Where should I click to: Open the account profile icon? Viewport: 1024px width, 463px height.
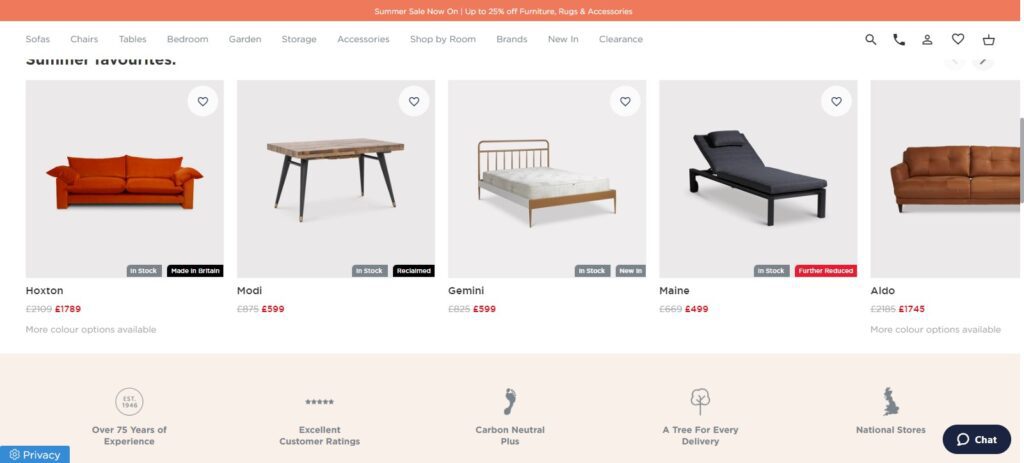point(927,39)
